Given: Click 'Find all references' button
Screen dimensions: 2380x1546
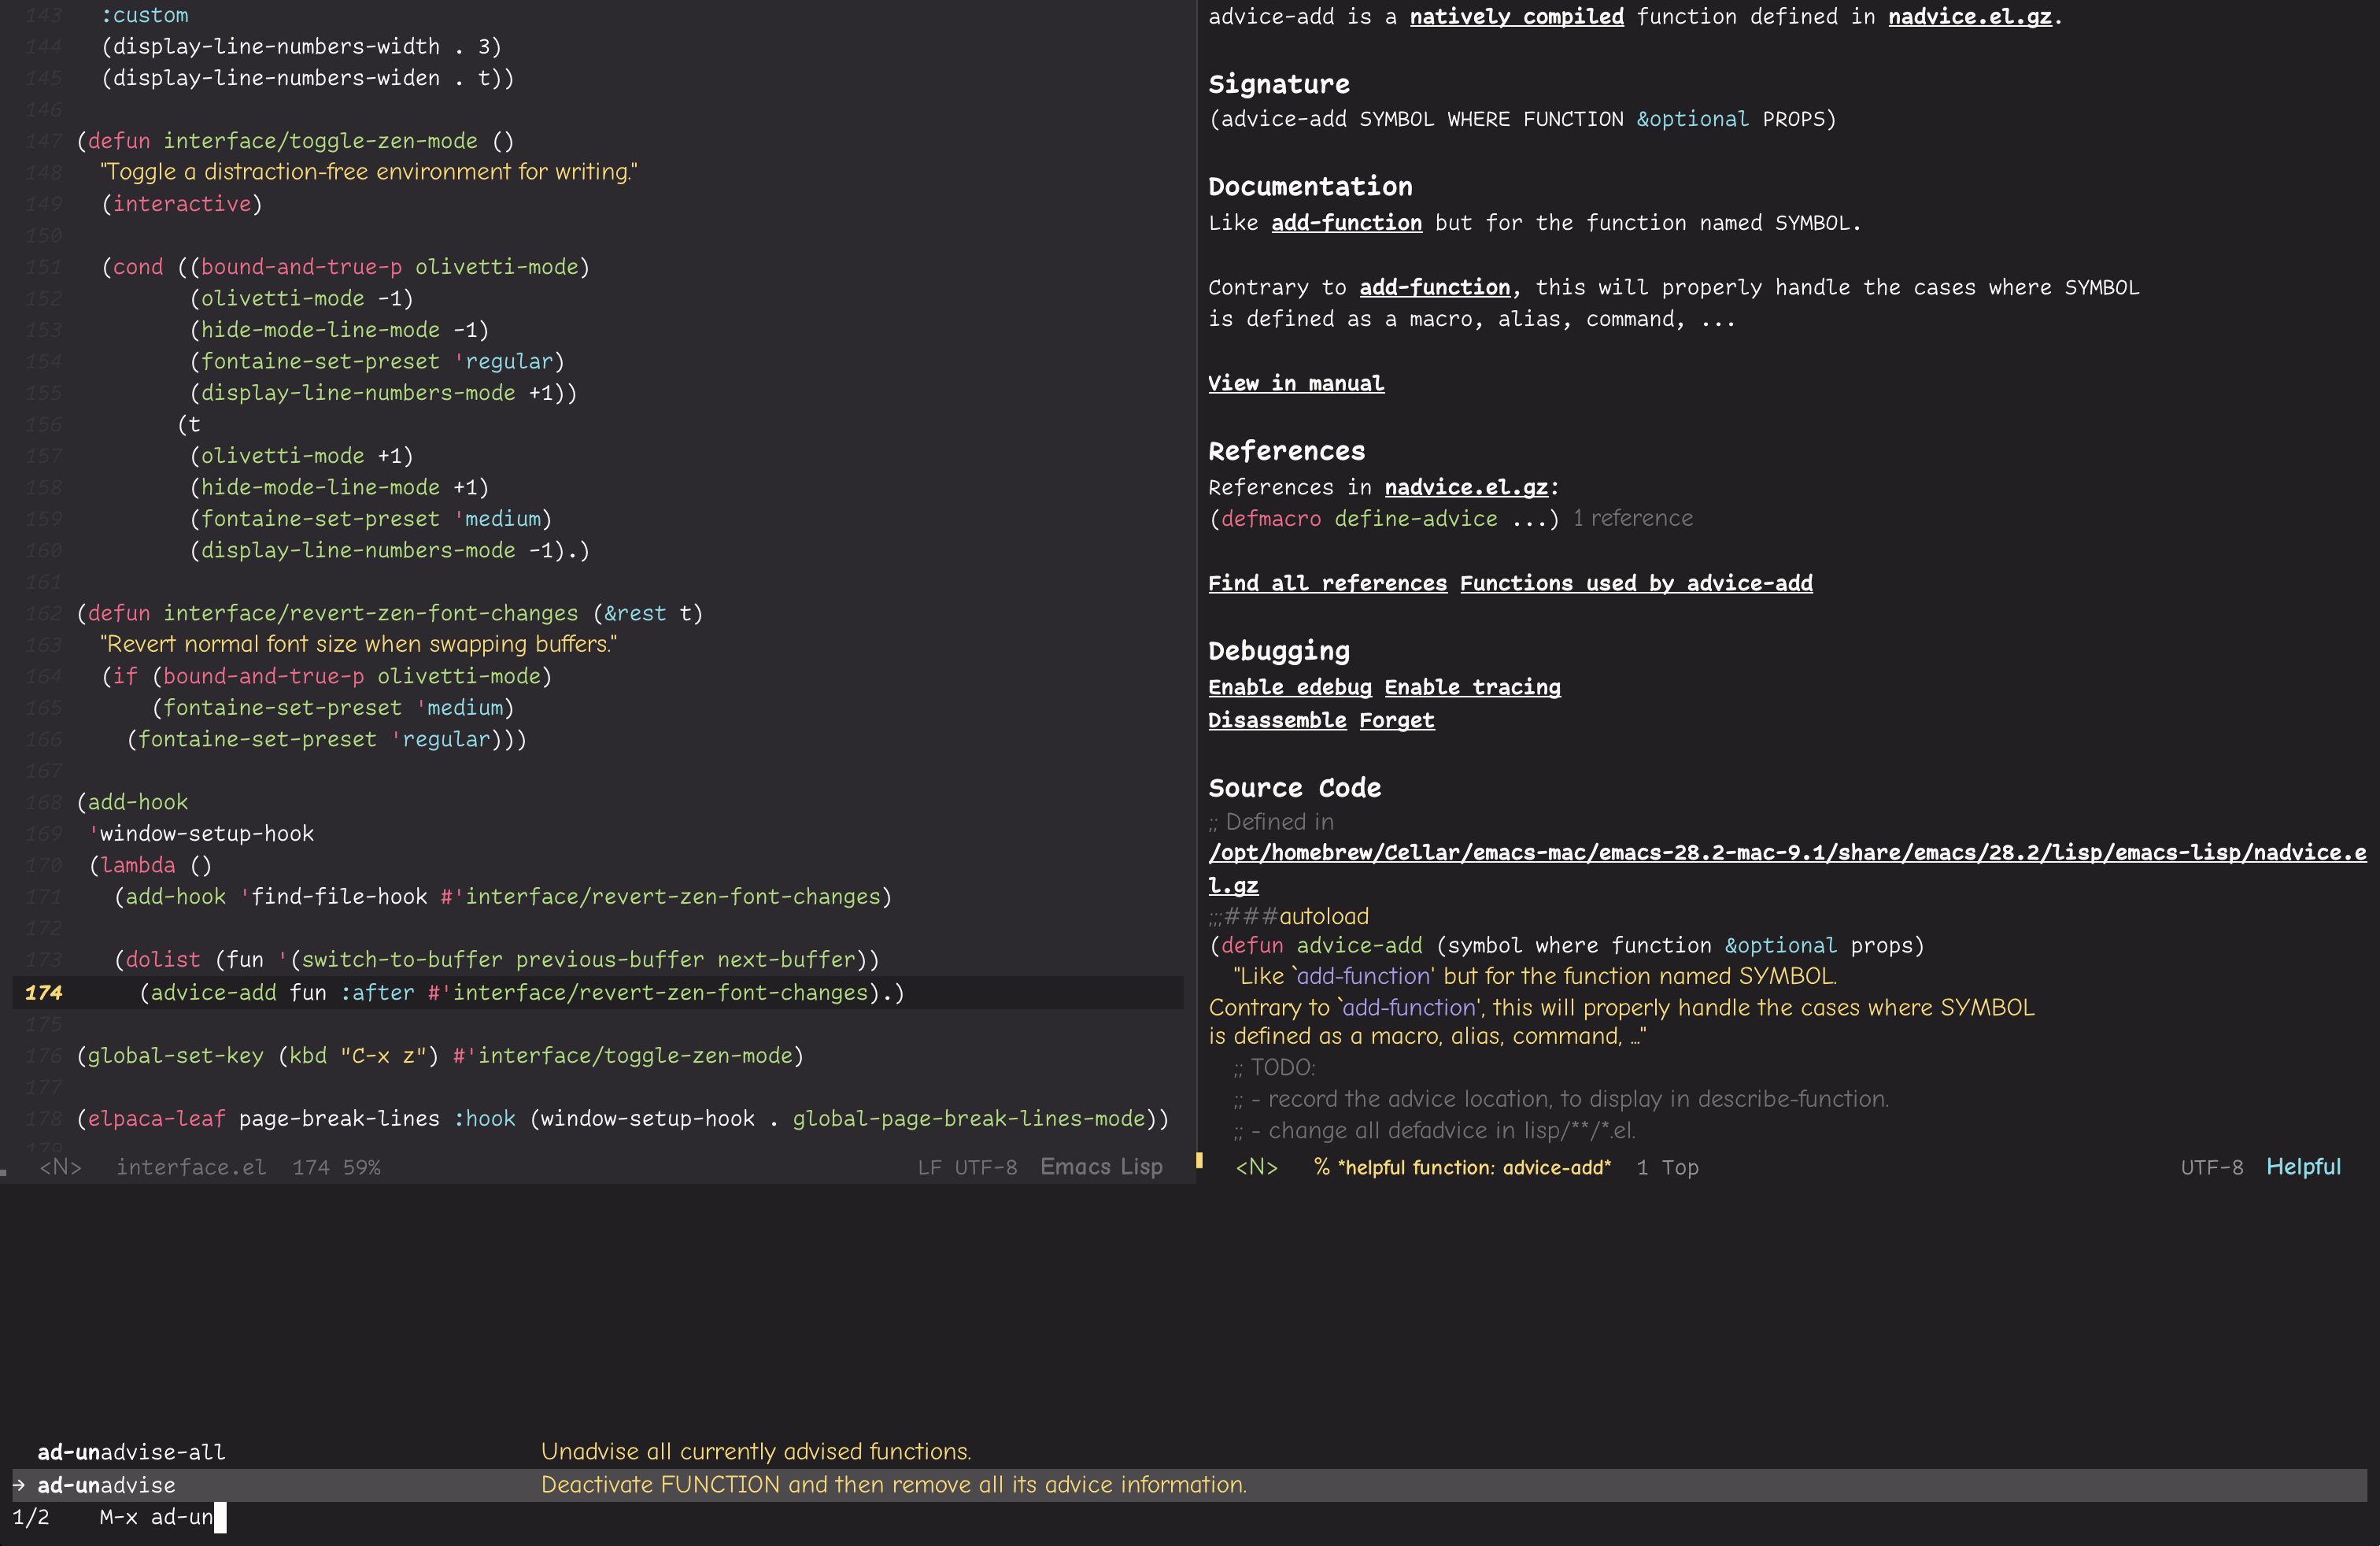Looking at the screenshot, I should pyautogui.click(x=1327, y=583).
